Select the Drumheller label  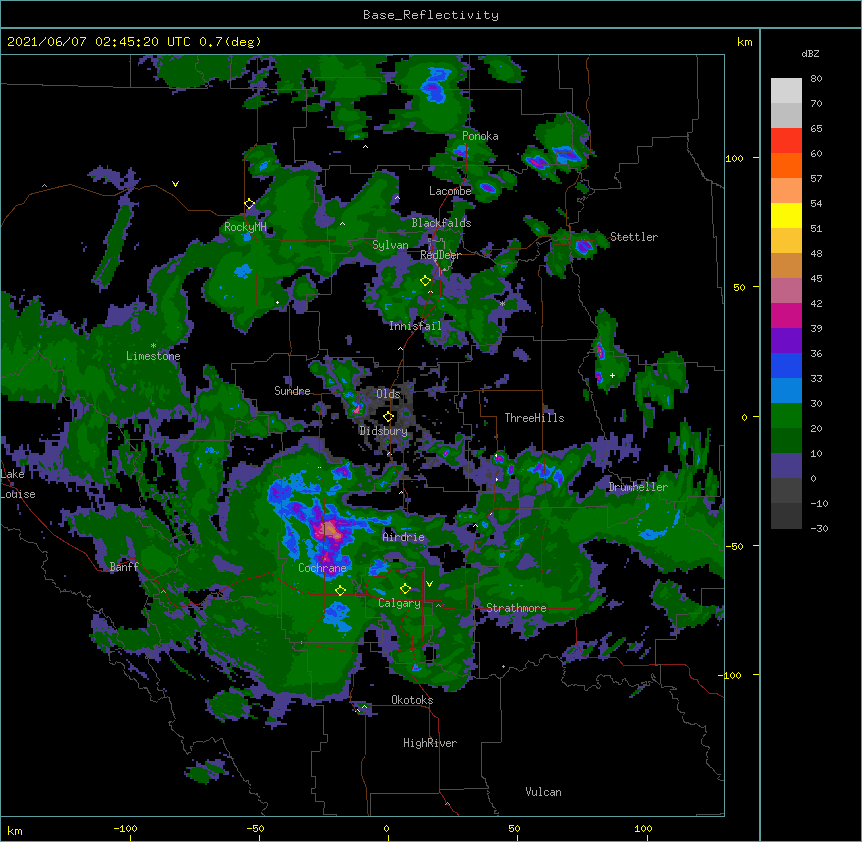638,487
